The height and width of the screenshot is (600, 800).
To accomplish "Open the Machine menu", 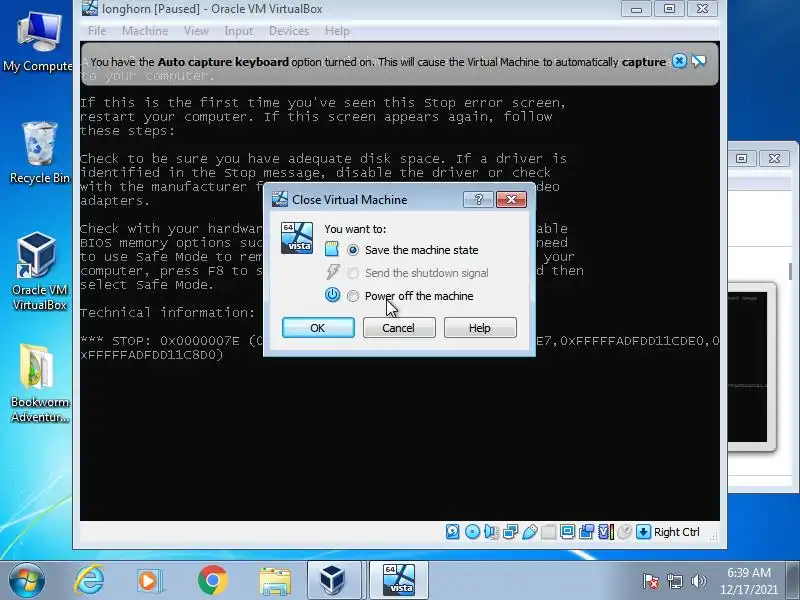I will point(145,31).
